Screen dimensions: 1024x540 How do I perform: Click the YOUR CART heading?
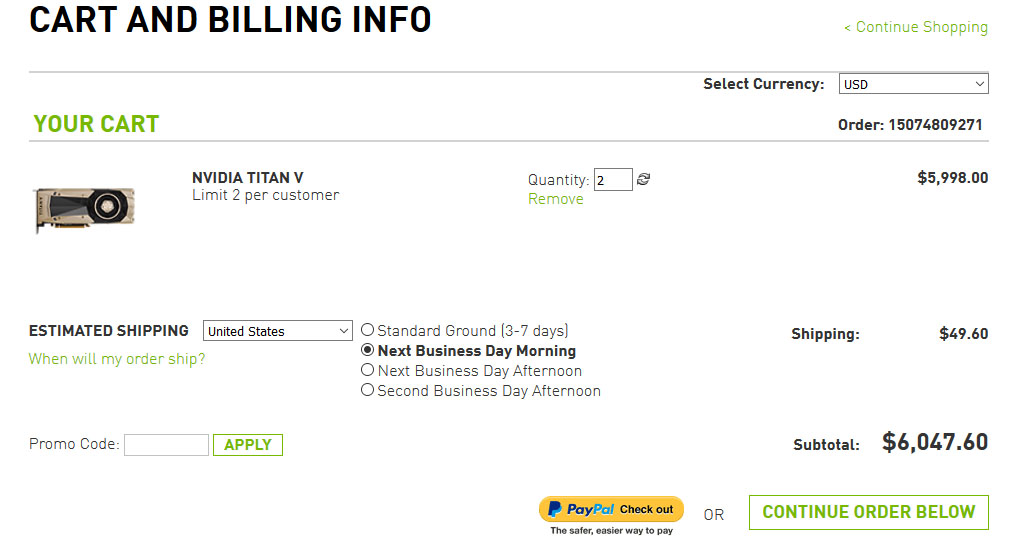pos(96,124)
